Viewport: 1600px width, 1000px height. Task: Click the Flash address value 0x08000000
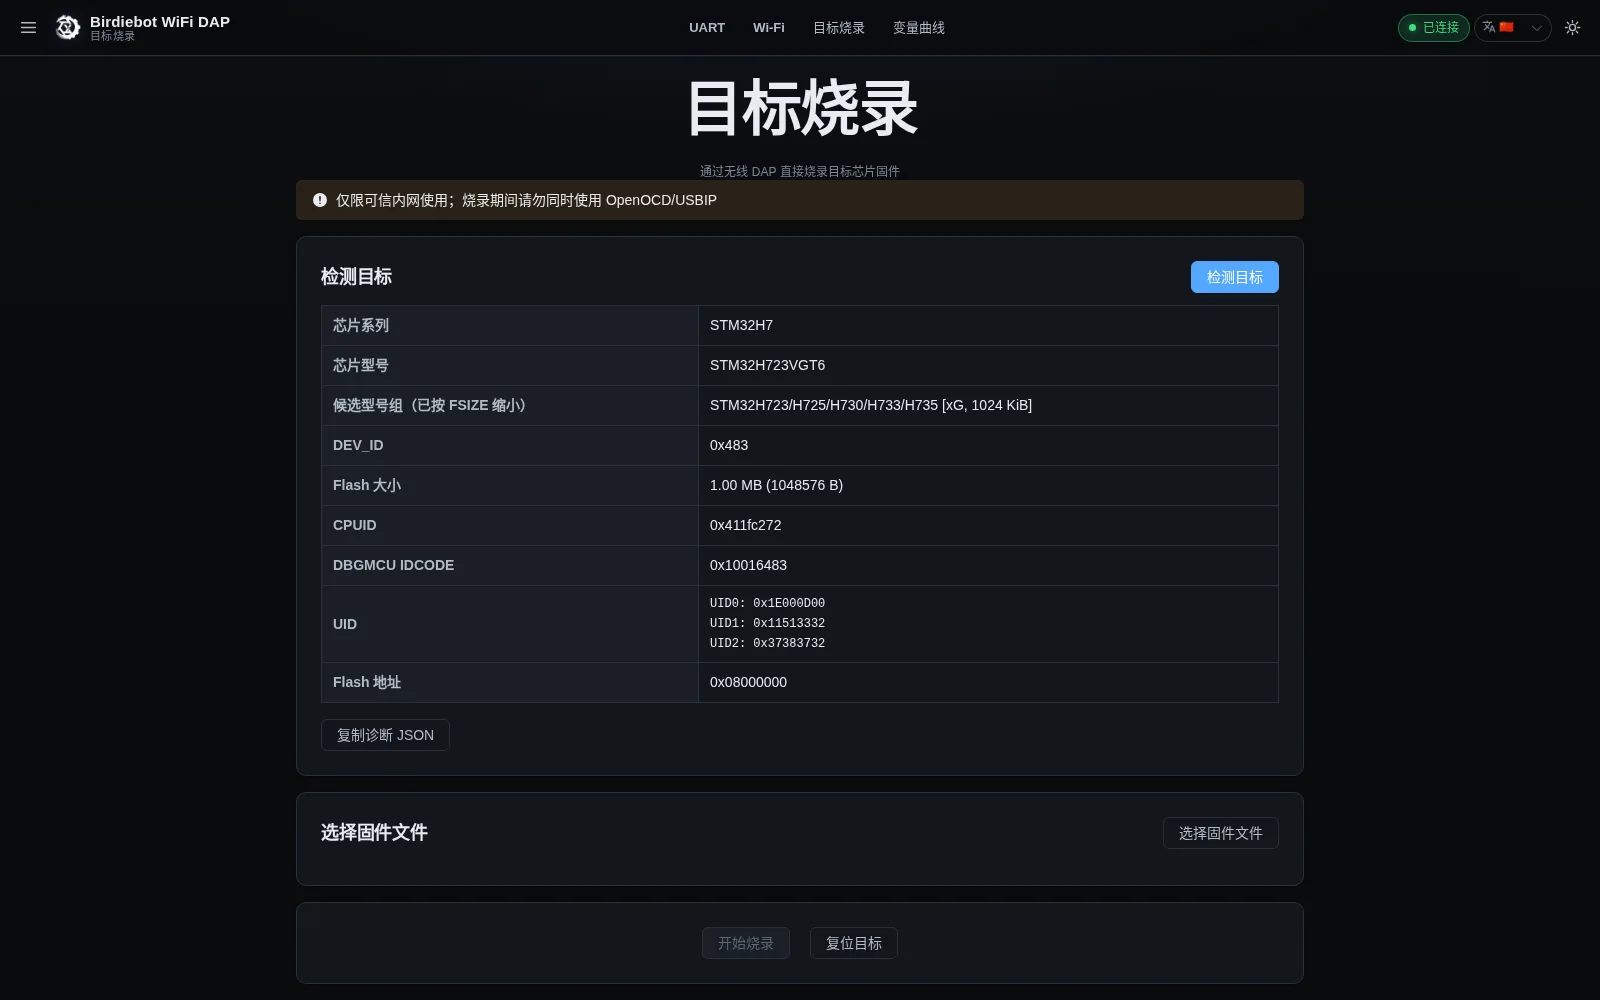pyautogui.click(x=748, y=682)
